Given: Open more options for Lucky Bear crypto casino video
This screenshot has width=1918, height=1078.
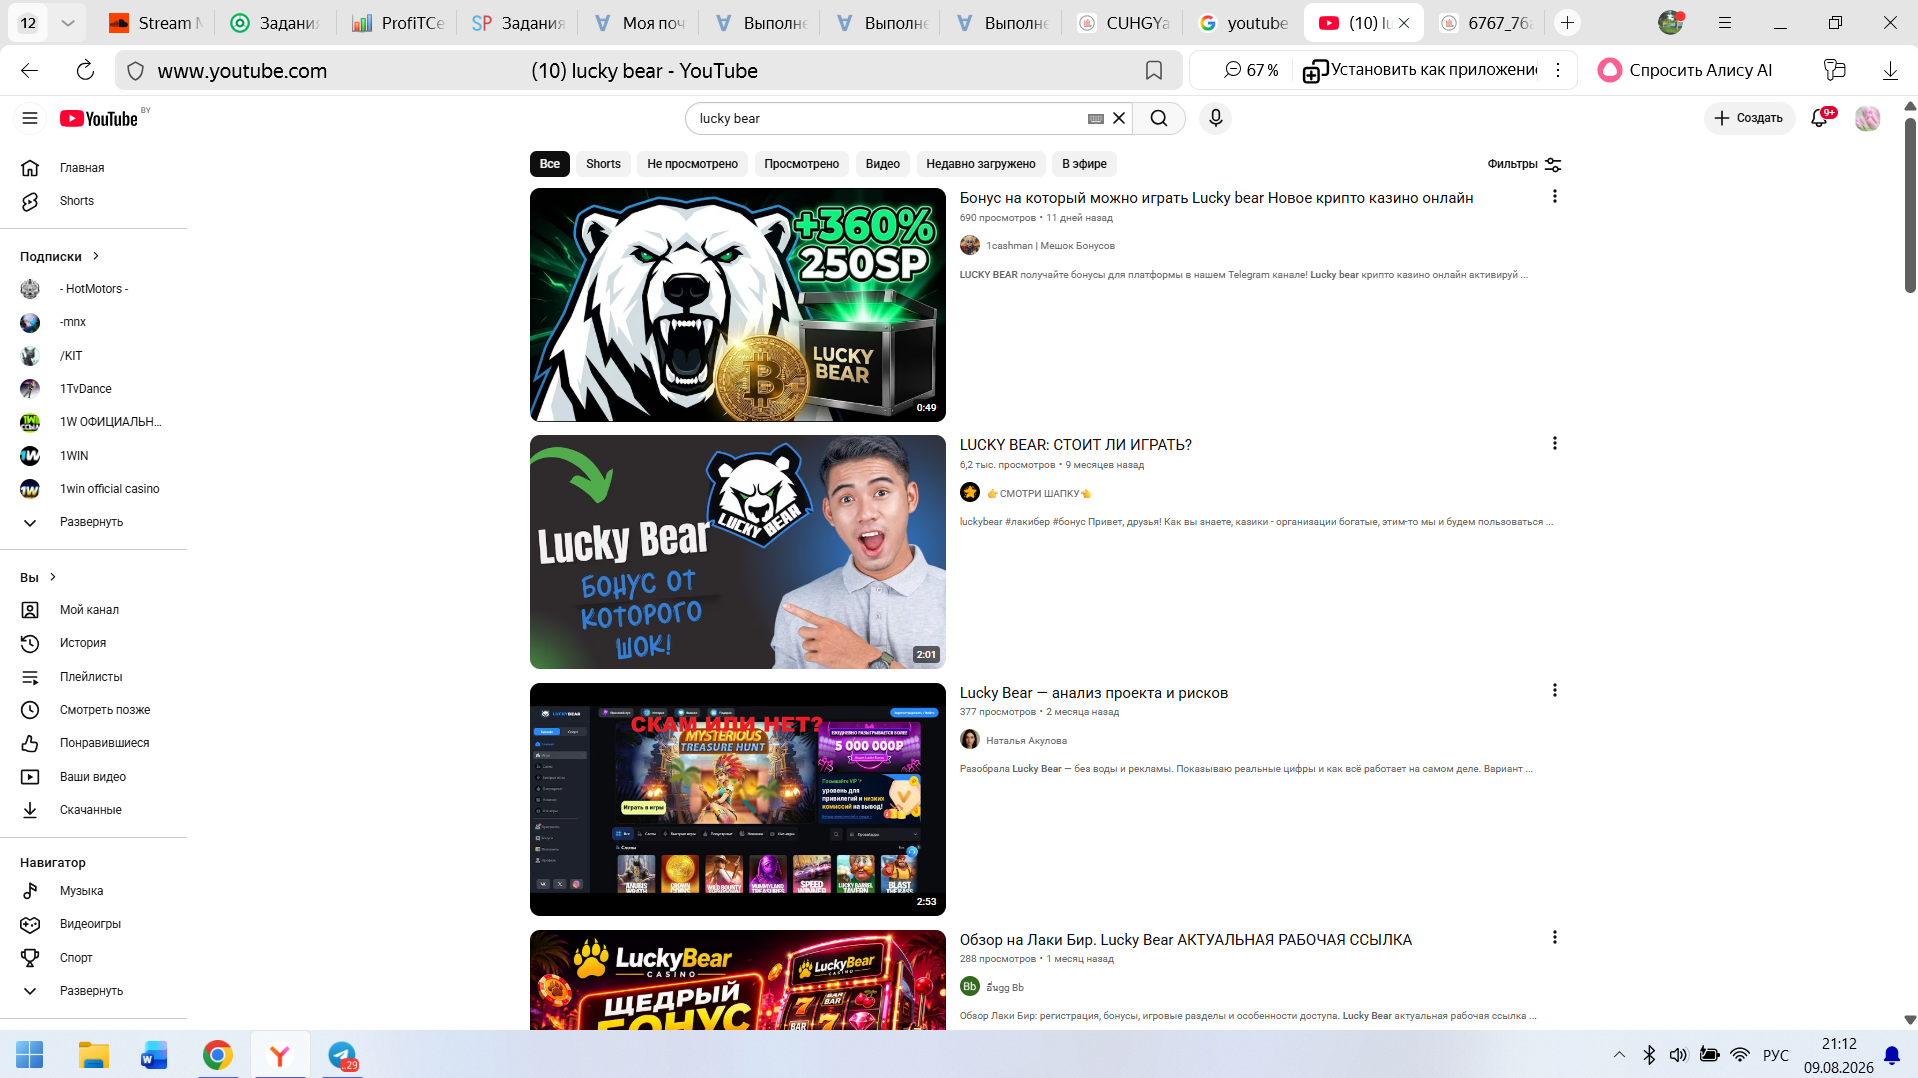Looking at the screenshot, I should [1554, 197].
